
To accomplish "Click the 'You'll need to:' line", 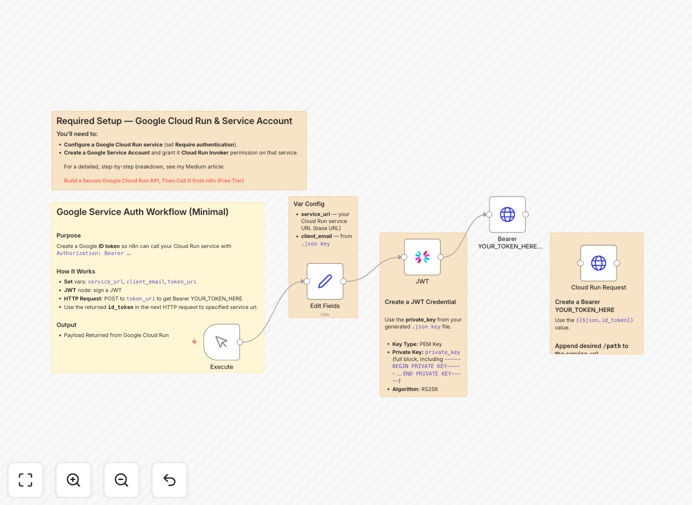I will [77, 134].
